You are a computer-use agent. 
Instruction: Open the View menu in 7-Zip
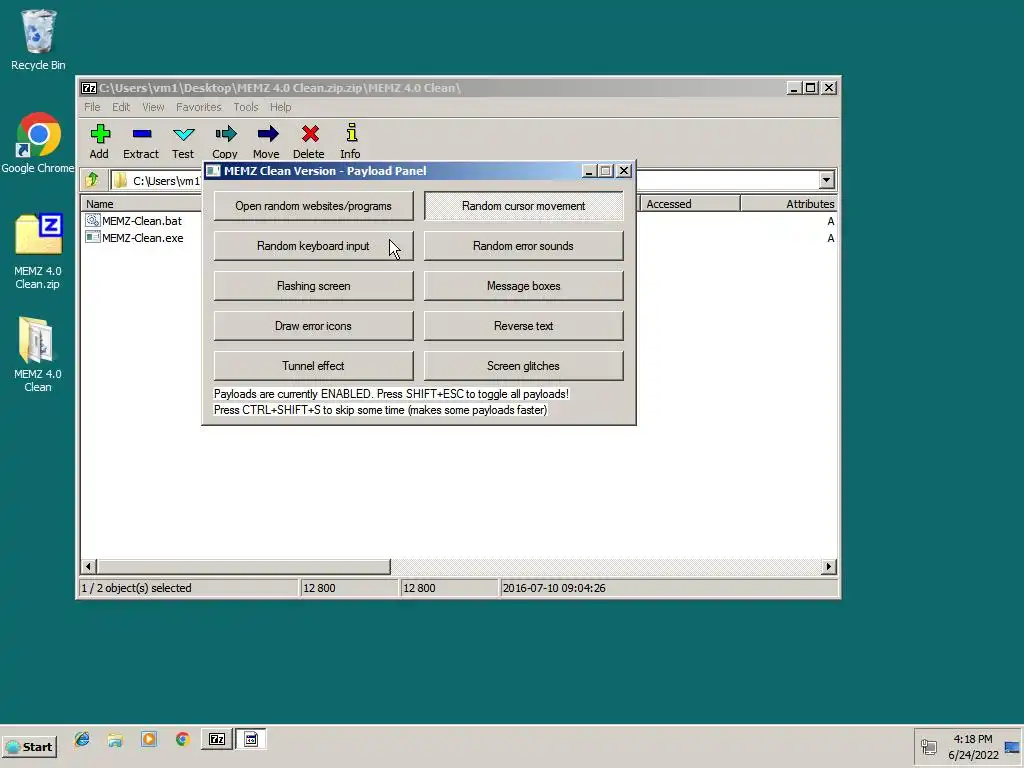[x=153, y=107]
